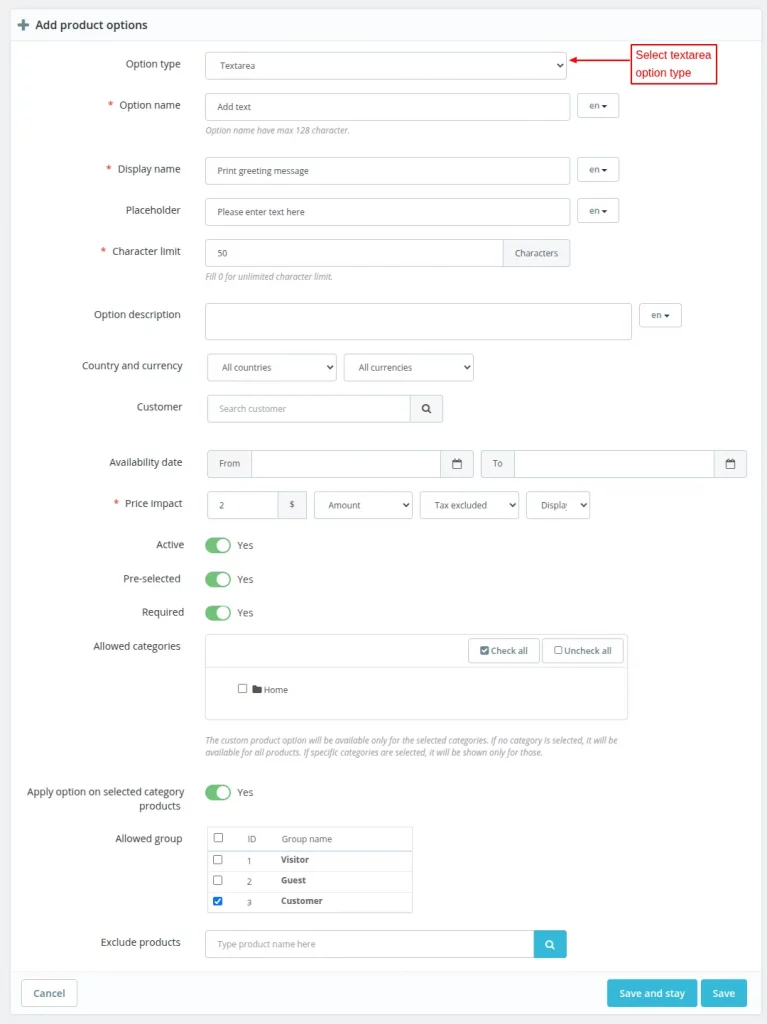Open the Availability From calendar icon
Image resolution: width=767 pixels, height=1024 pixels.
click(x=456, y=464)
